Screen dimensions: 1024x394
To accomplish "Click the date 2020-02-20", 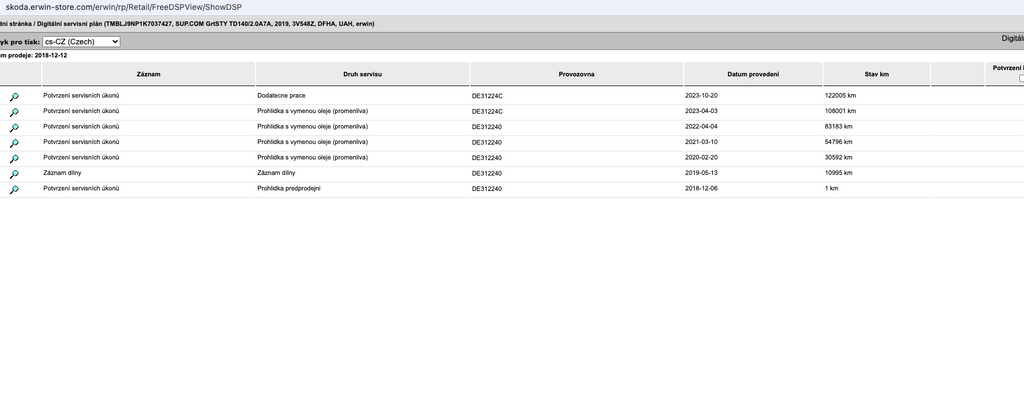I will click(x=701, y=157).
